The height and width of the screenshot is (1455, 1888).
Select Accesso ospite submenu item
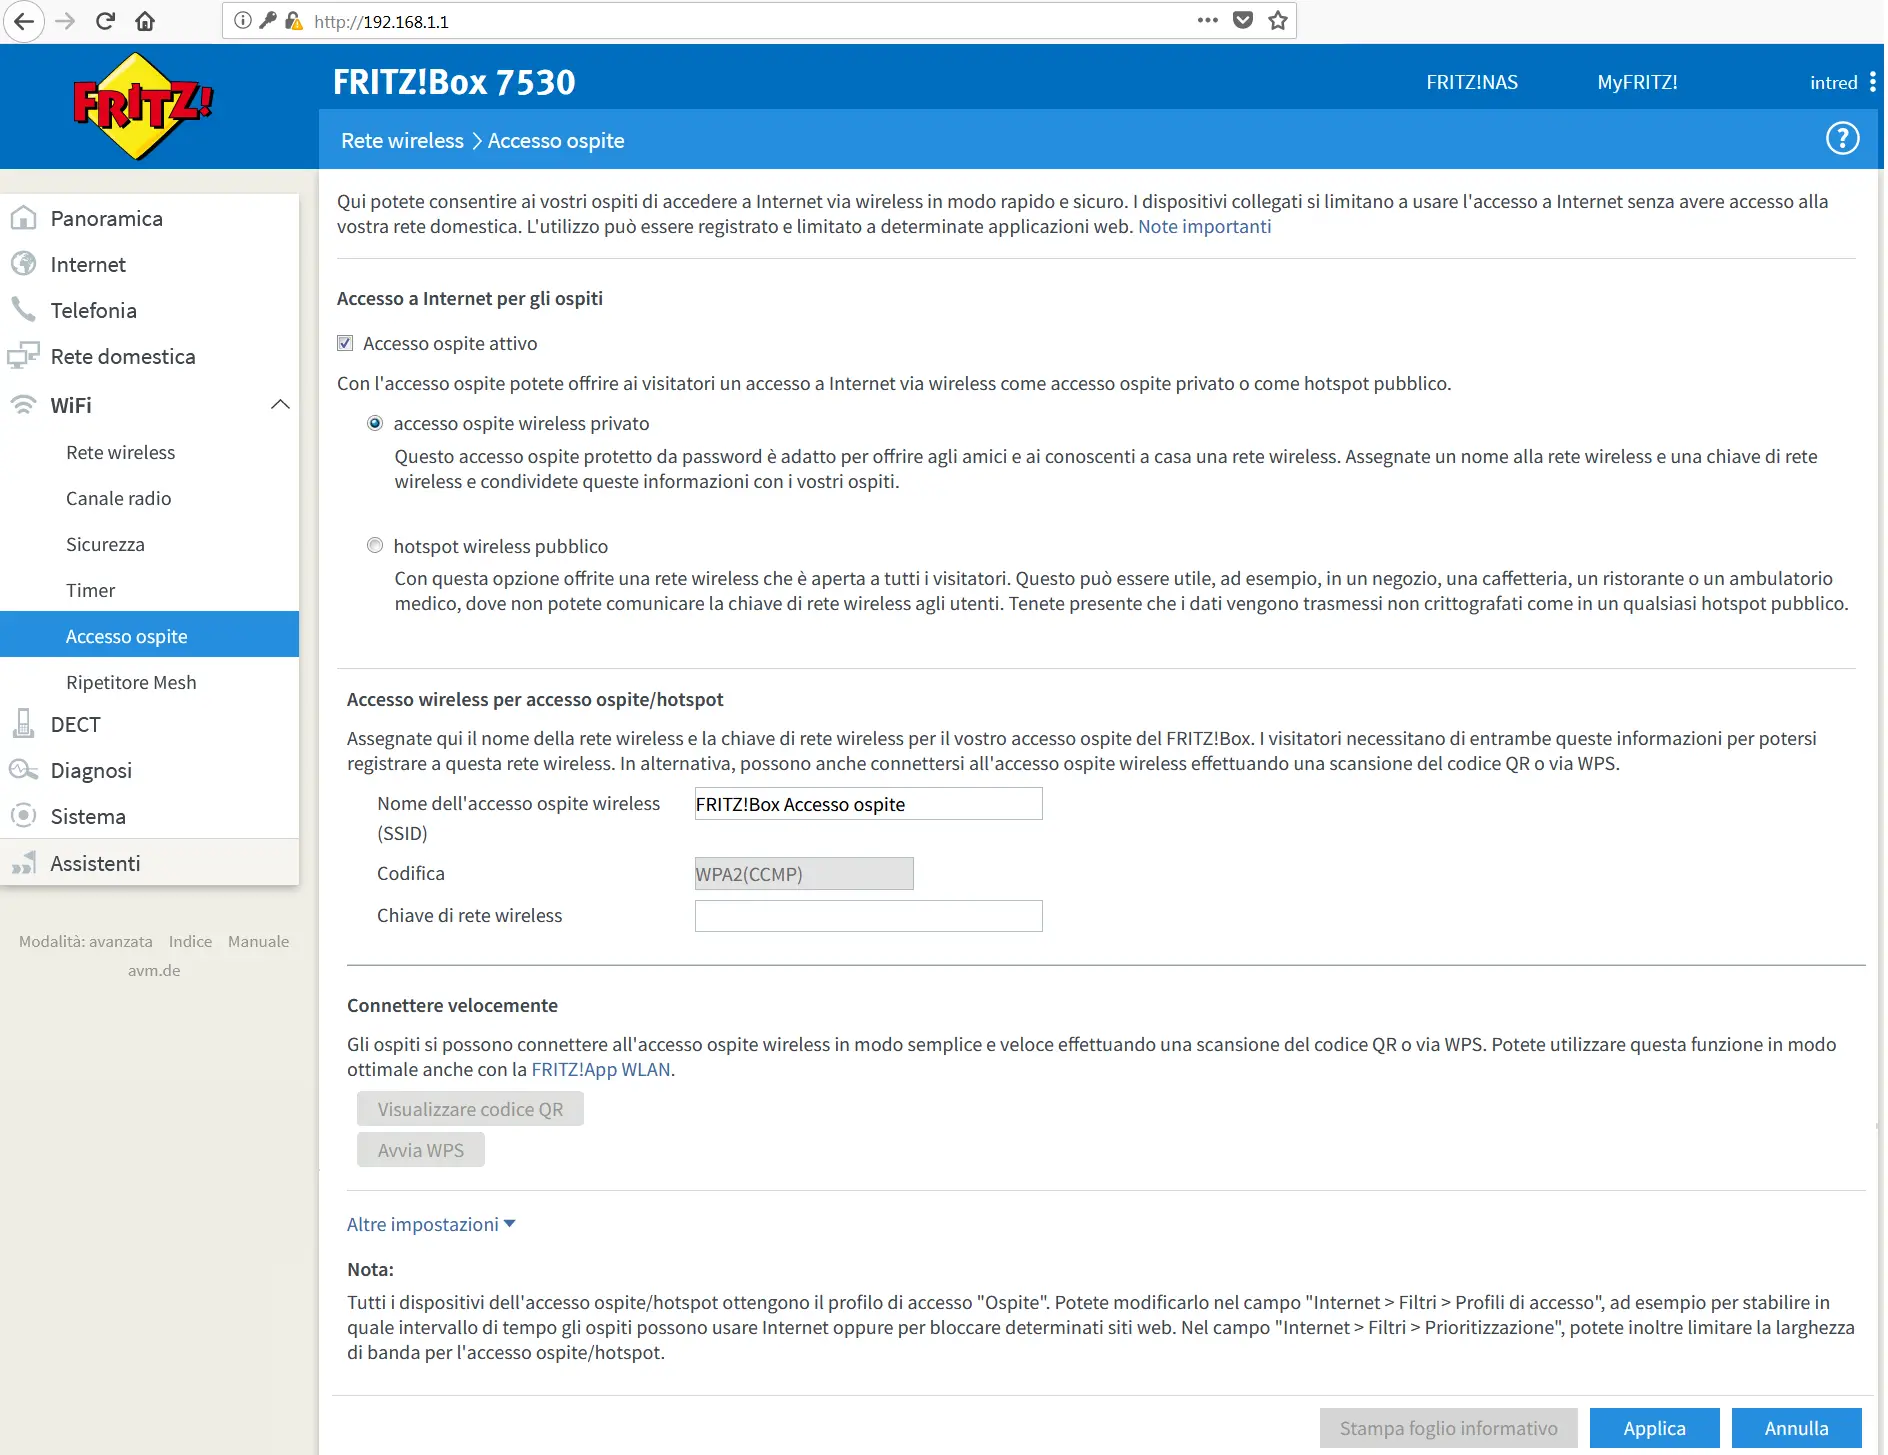click(x=150, y=634)
